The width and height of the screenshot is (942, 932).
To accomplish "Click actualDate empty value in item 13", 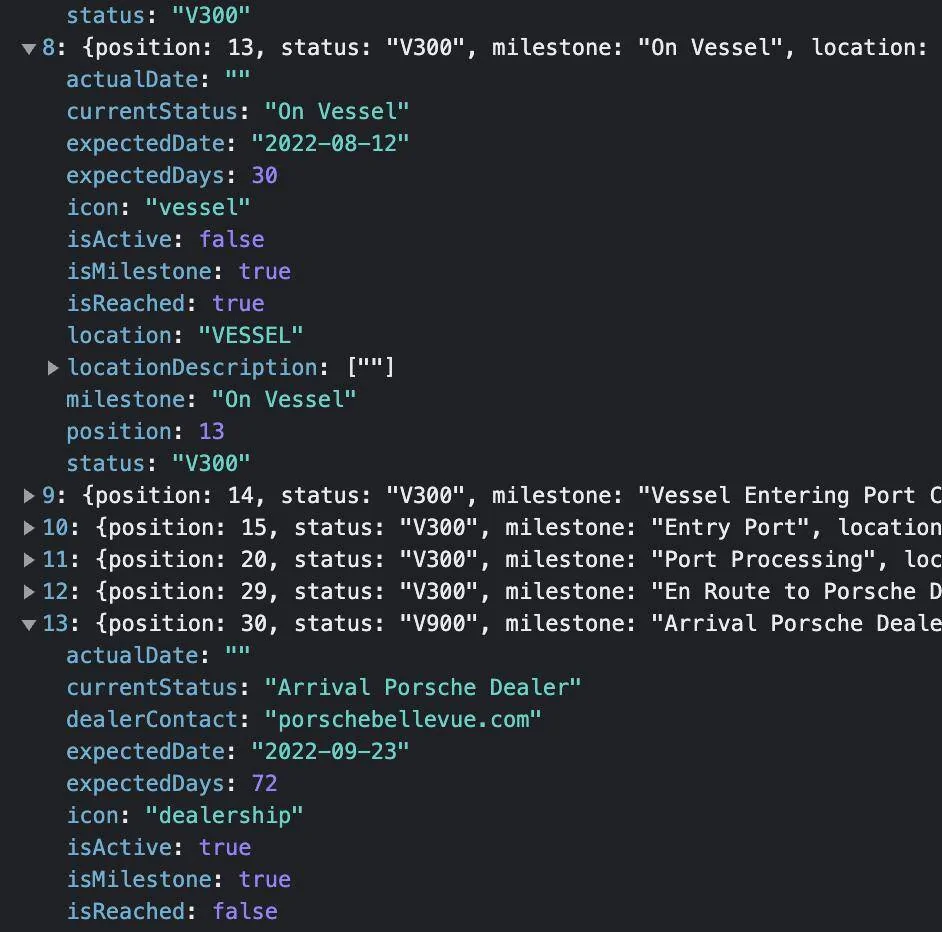I will click(237, 654).
